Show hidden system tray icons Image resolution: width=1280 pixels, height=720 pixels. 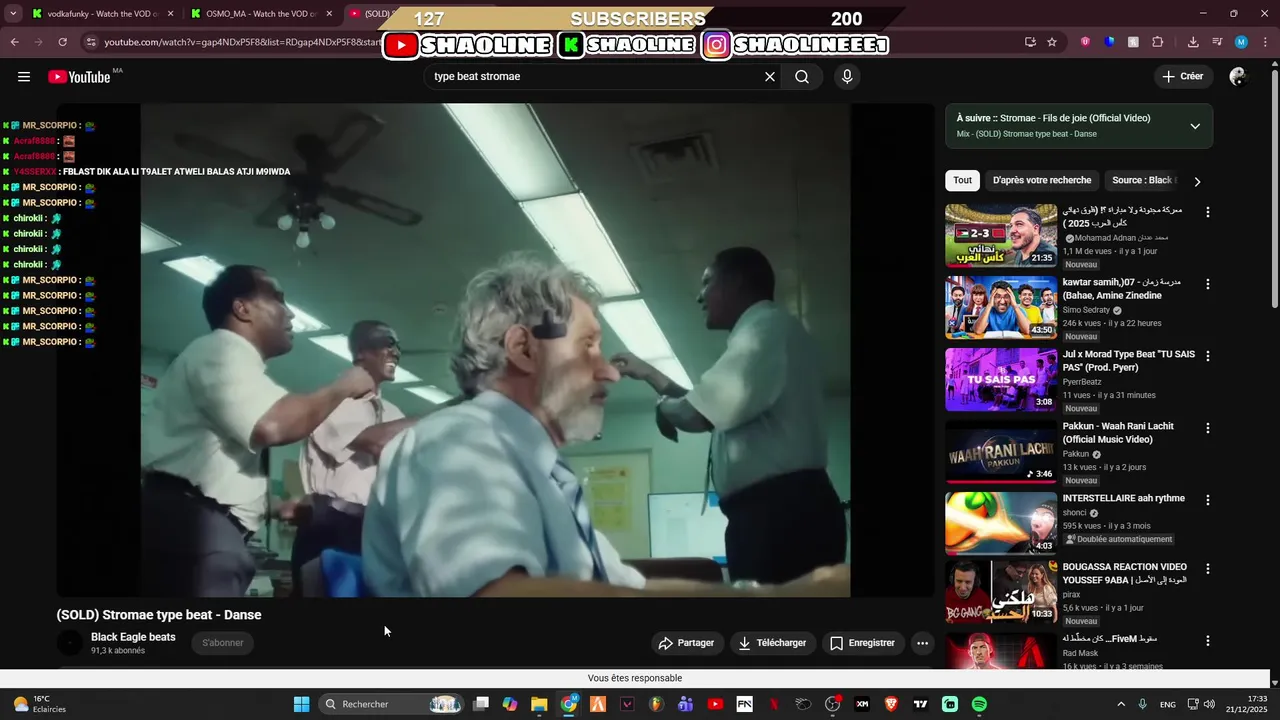click(1120, 704)
